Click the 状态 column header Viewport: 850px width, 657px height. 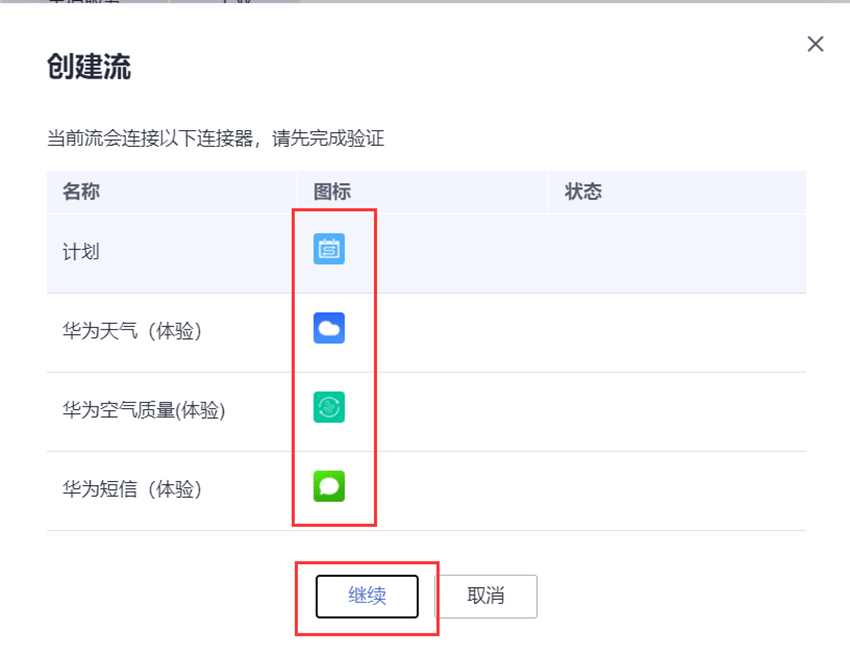tap(583, 192)
